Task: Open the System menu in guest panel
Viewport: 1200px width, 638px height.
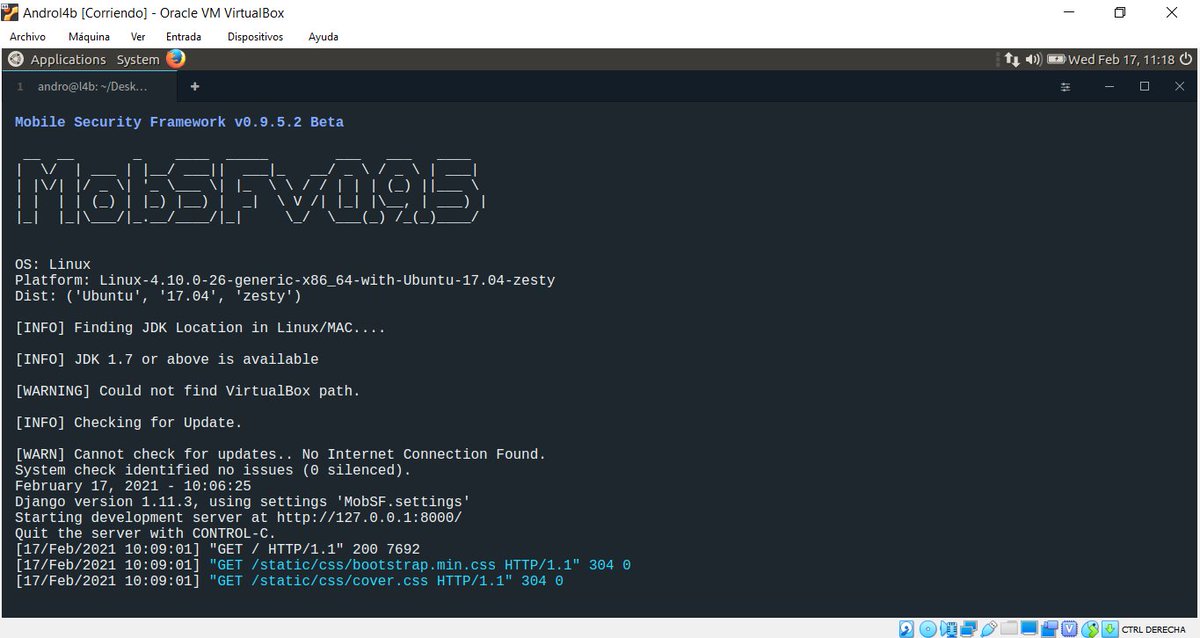Action: 138,60
